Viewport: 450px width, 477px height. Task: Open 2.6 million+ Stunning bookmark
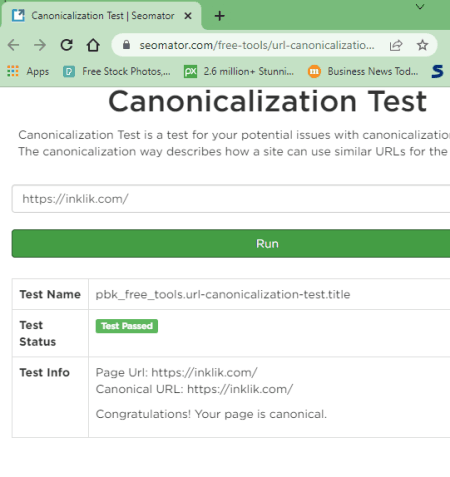[239, 71]
